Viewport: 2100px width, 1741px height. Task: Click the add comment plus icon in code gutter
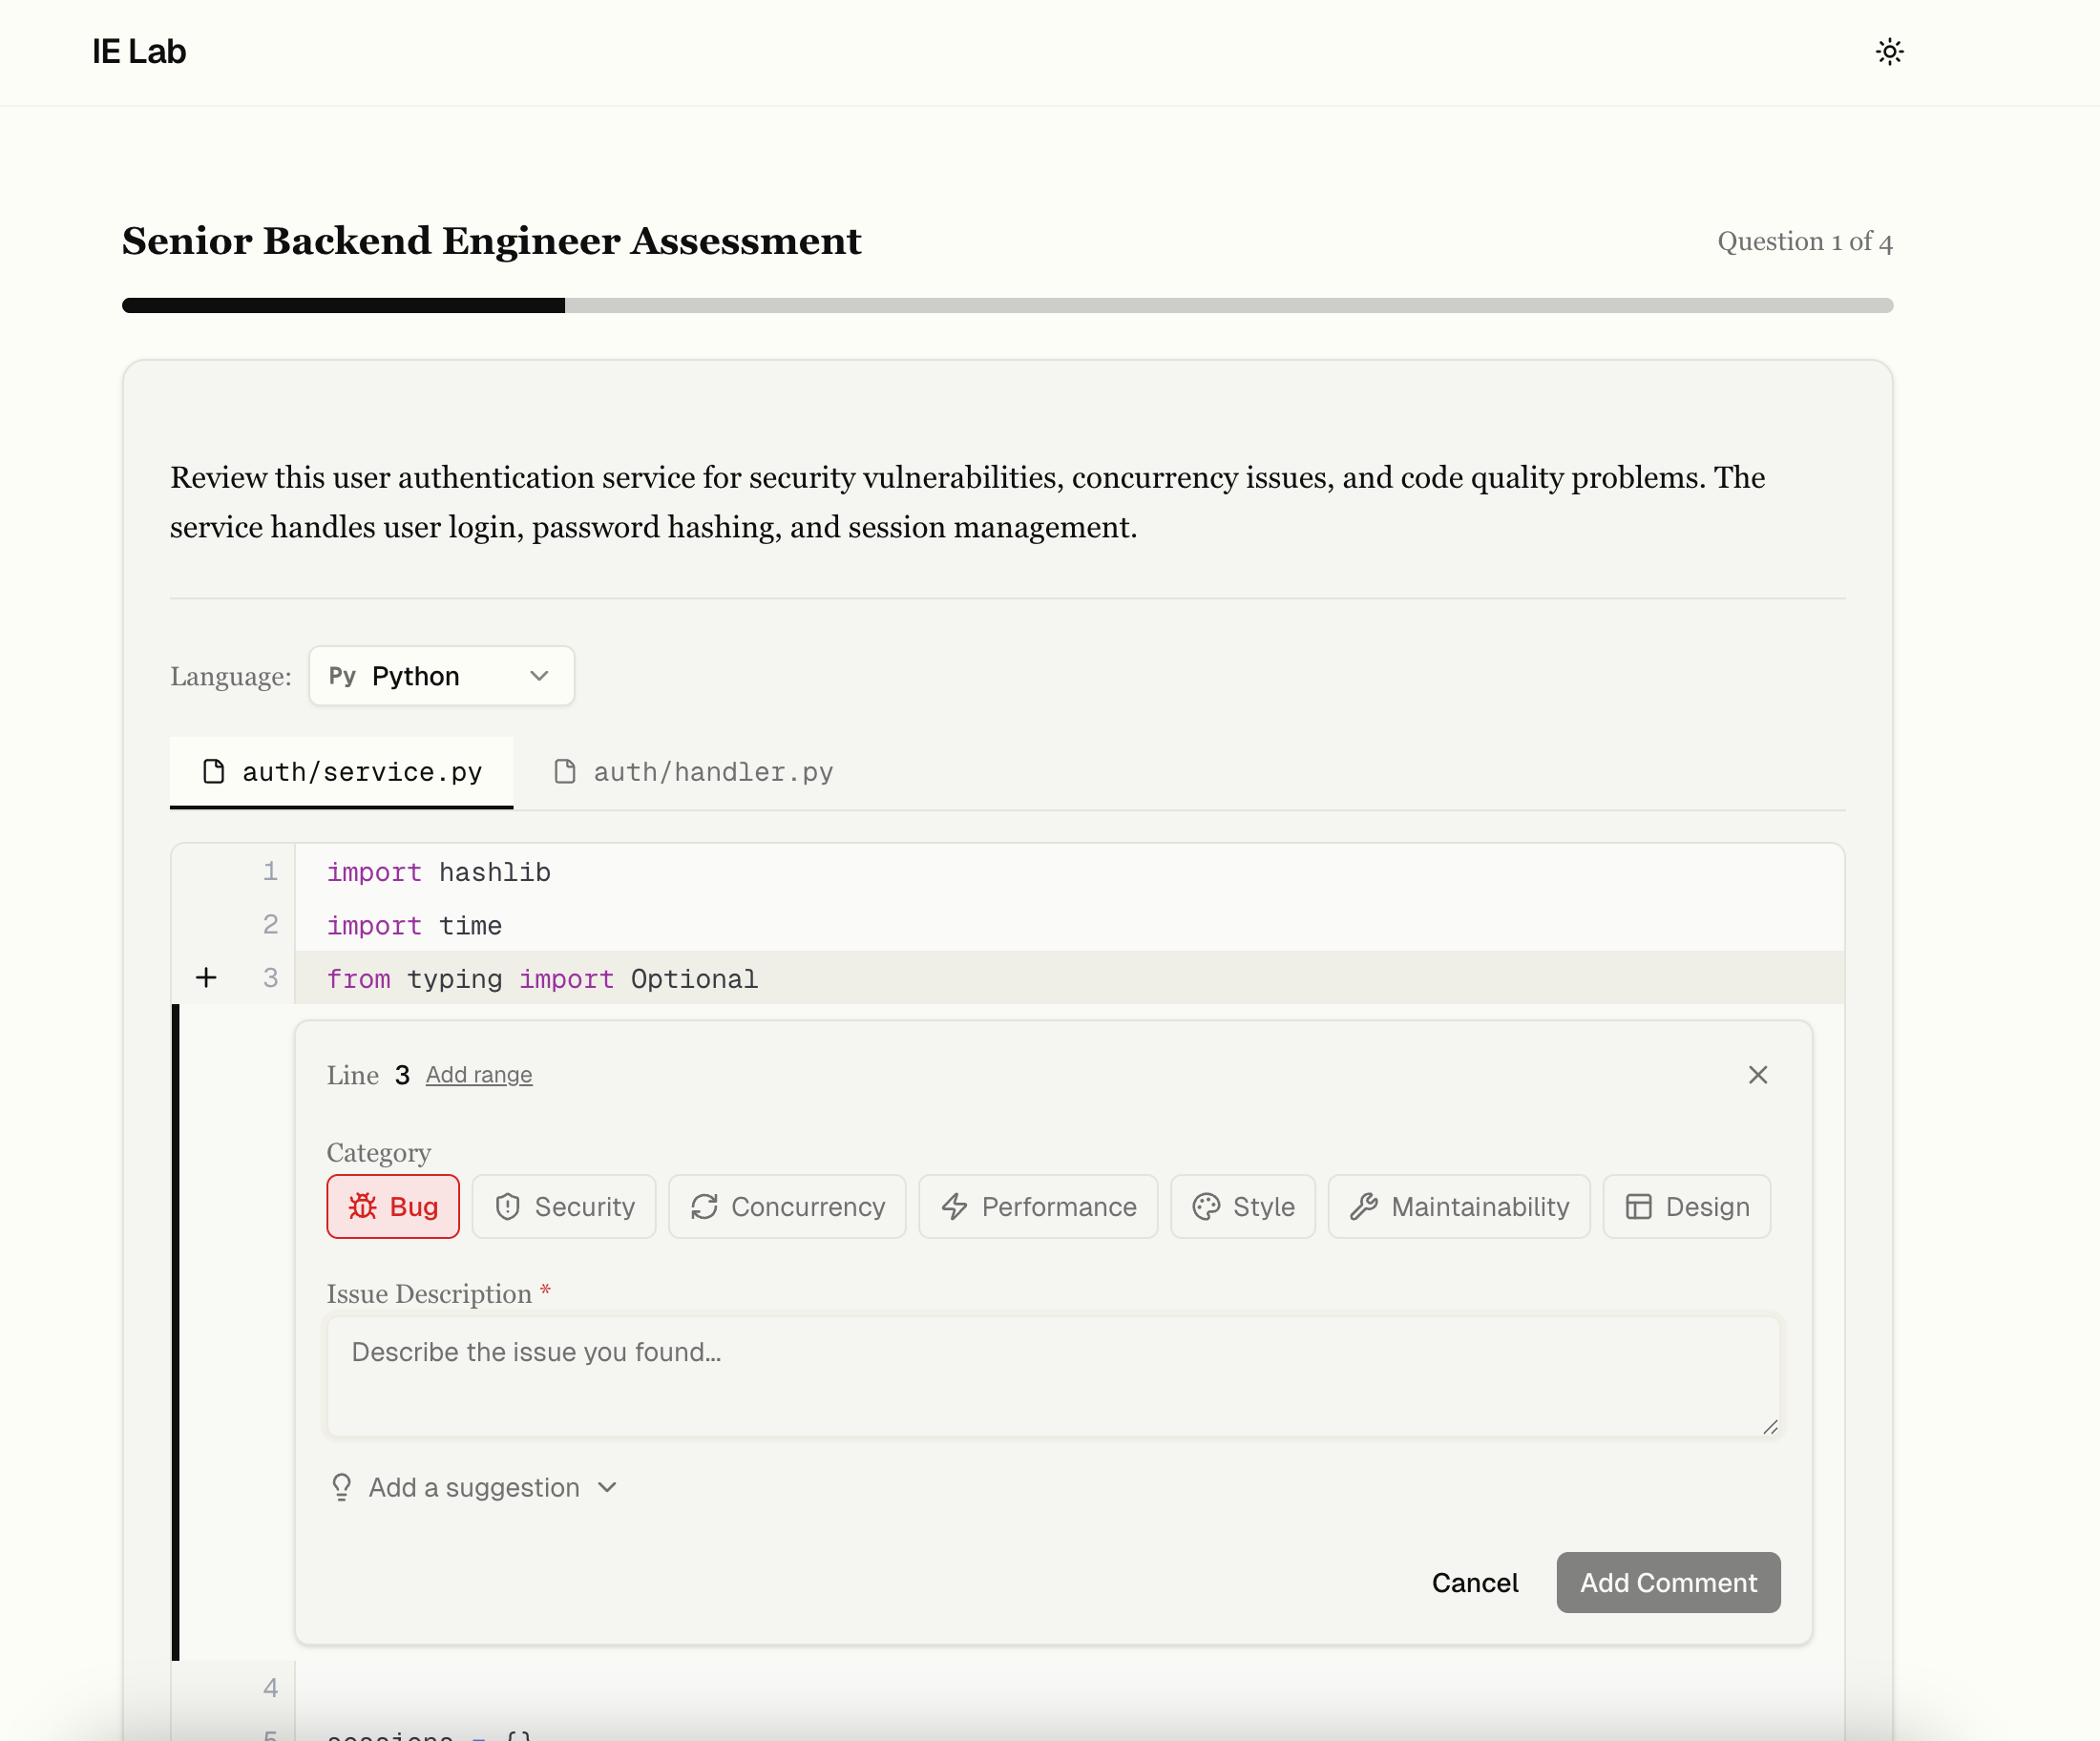point(206,978)
